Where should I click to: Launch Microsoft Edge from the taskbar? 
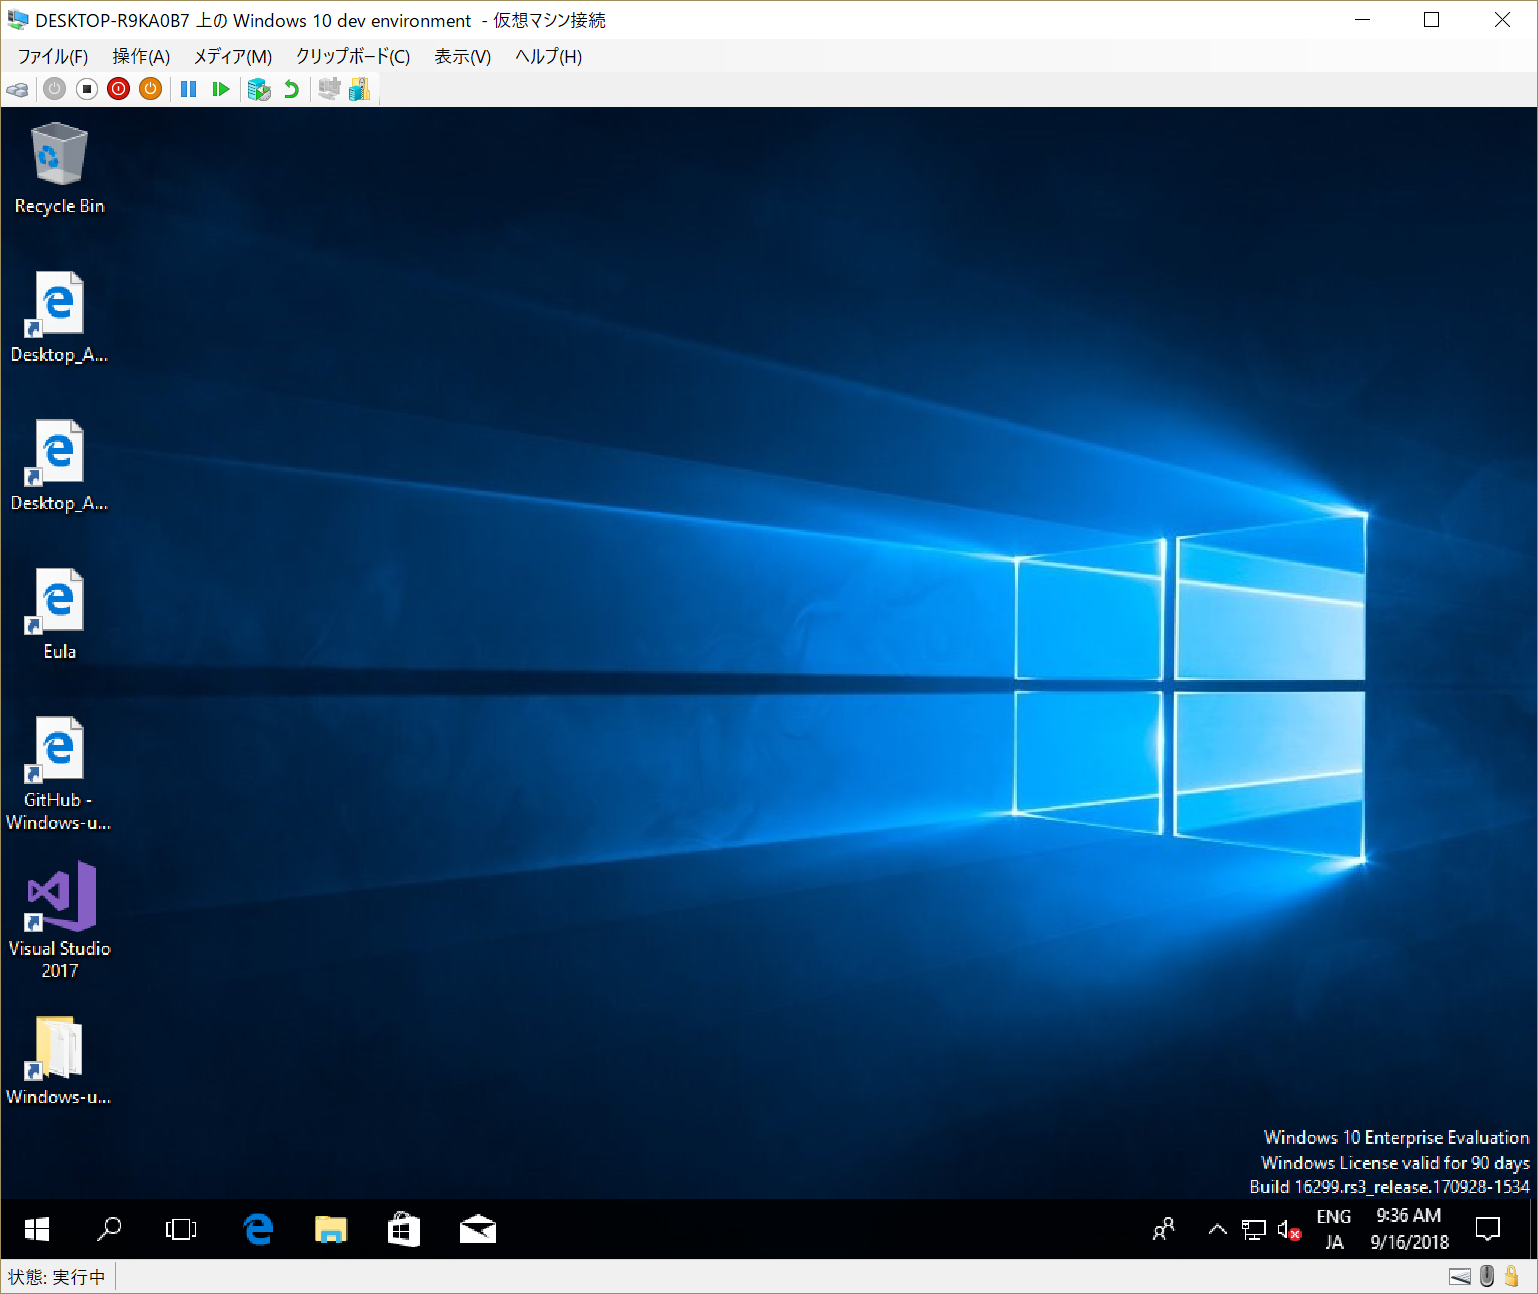click(x=258, y=1229)
